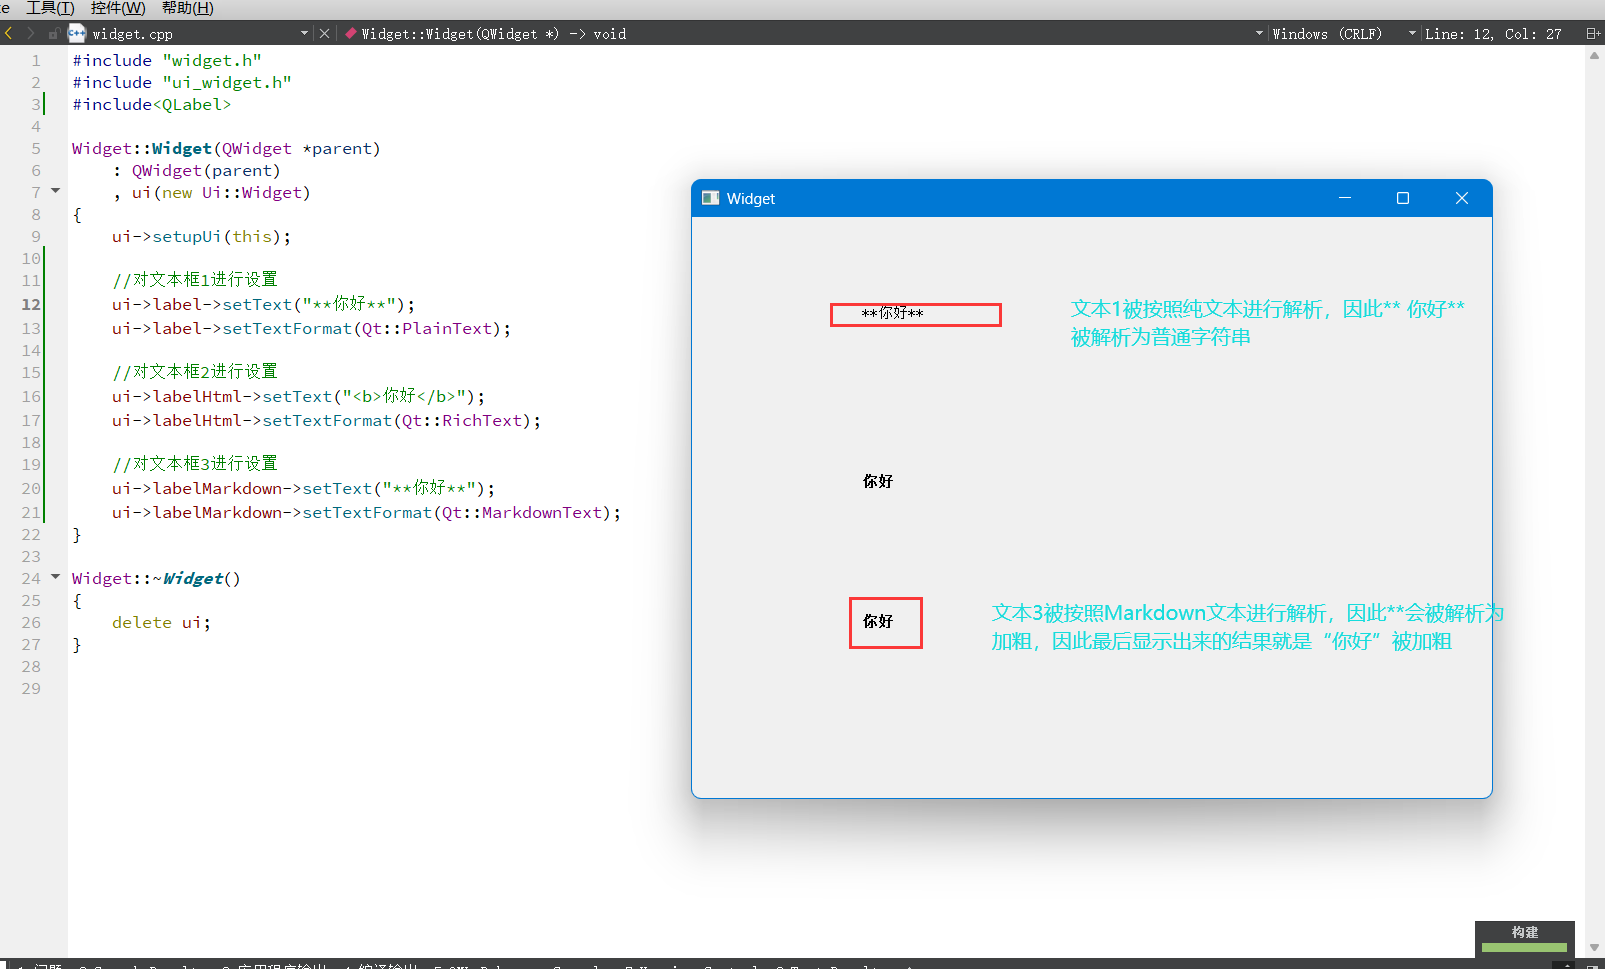Click line number 12 in the gutter

tap(31, 304)
